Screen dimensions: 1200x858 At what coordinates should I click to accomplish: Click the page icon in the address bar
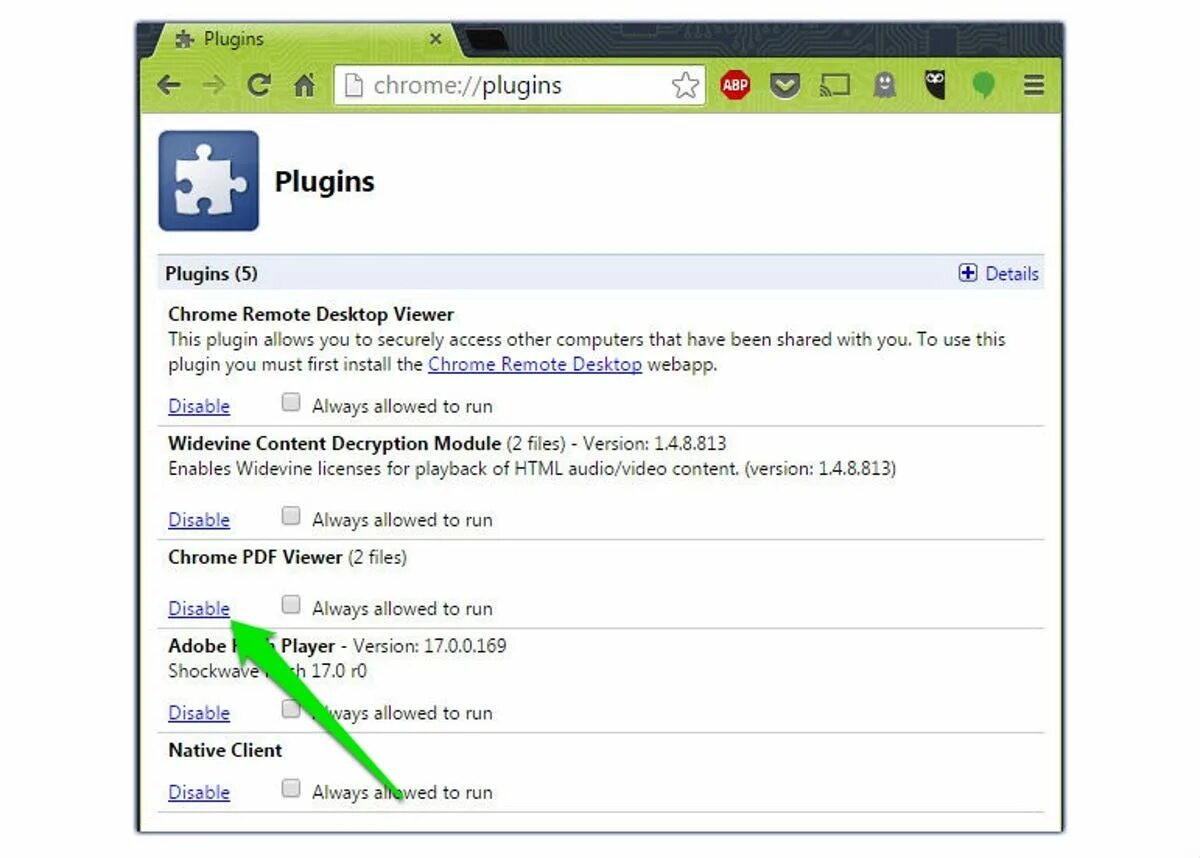[x=352, y=86]
